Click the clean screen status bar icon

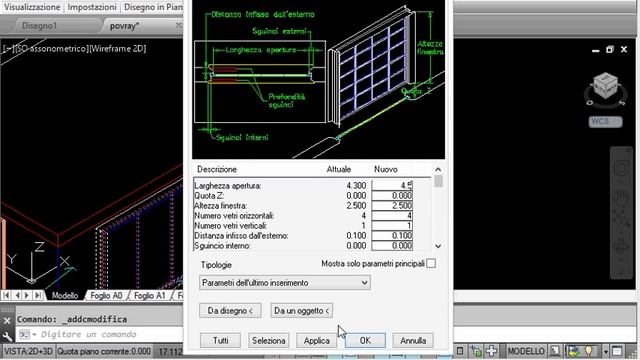click(617, 351)
